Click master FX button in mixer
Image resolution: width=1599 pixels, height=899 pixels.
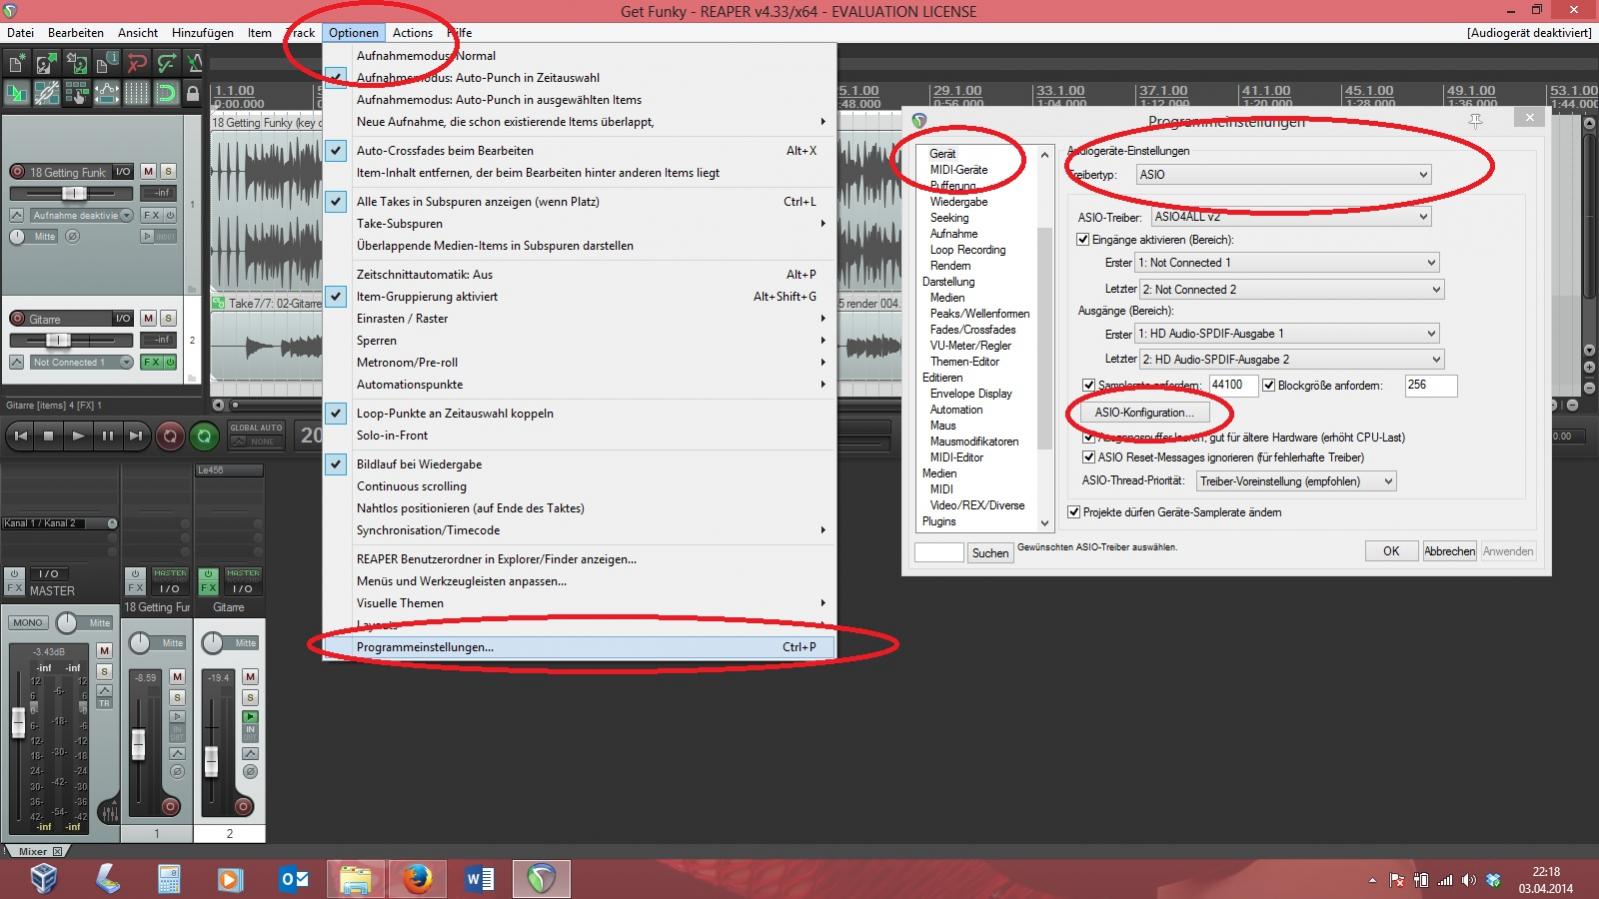pos(14,587)
